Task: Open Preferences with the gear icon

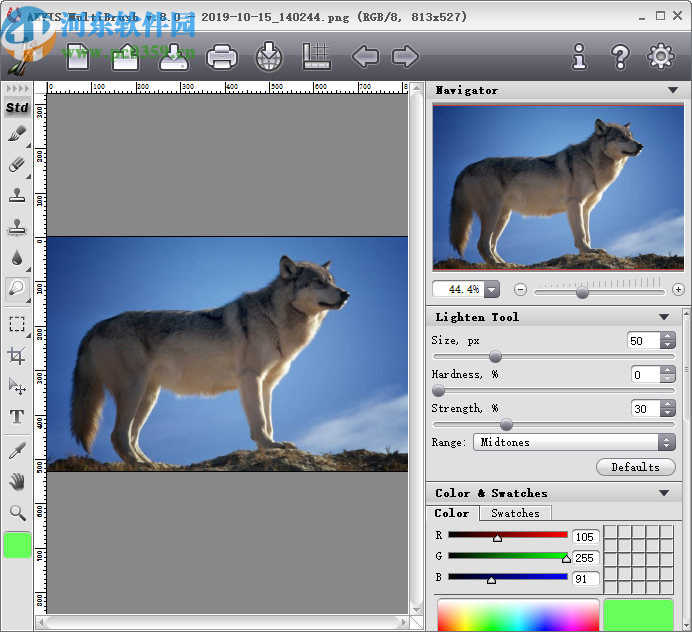Action: (x=660, y=56)
